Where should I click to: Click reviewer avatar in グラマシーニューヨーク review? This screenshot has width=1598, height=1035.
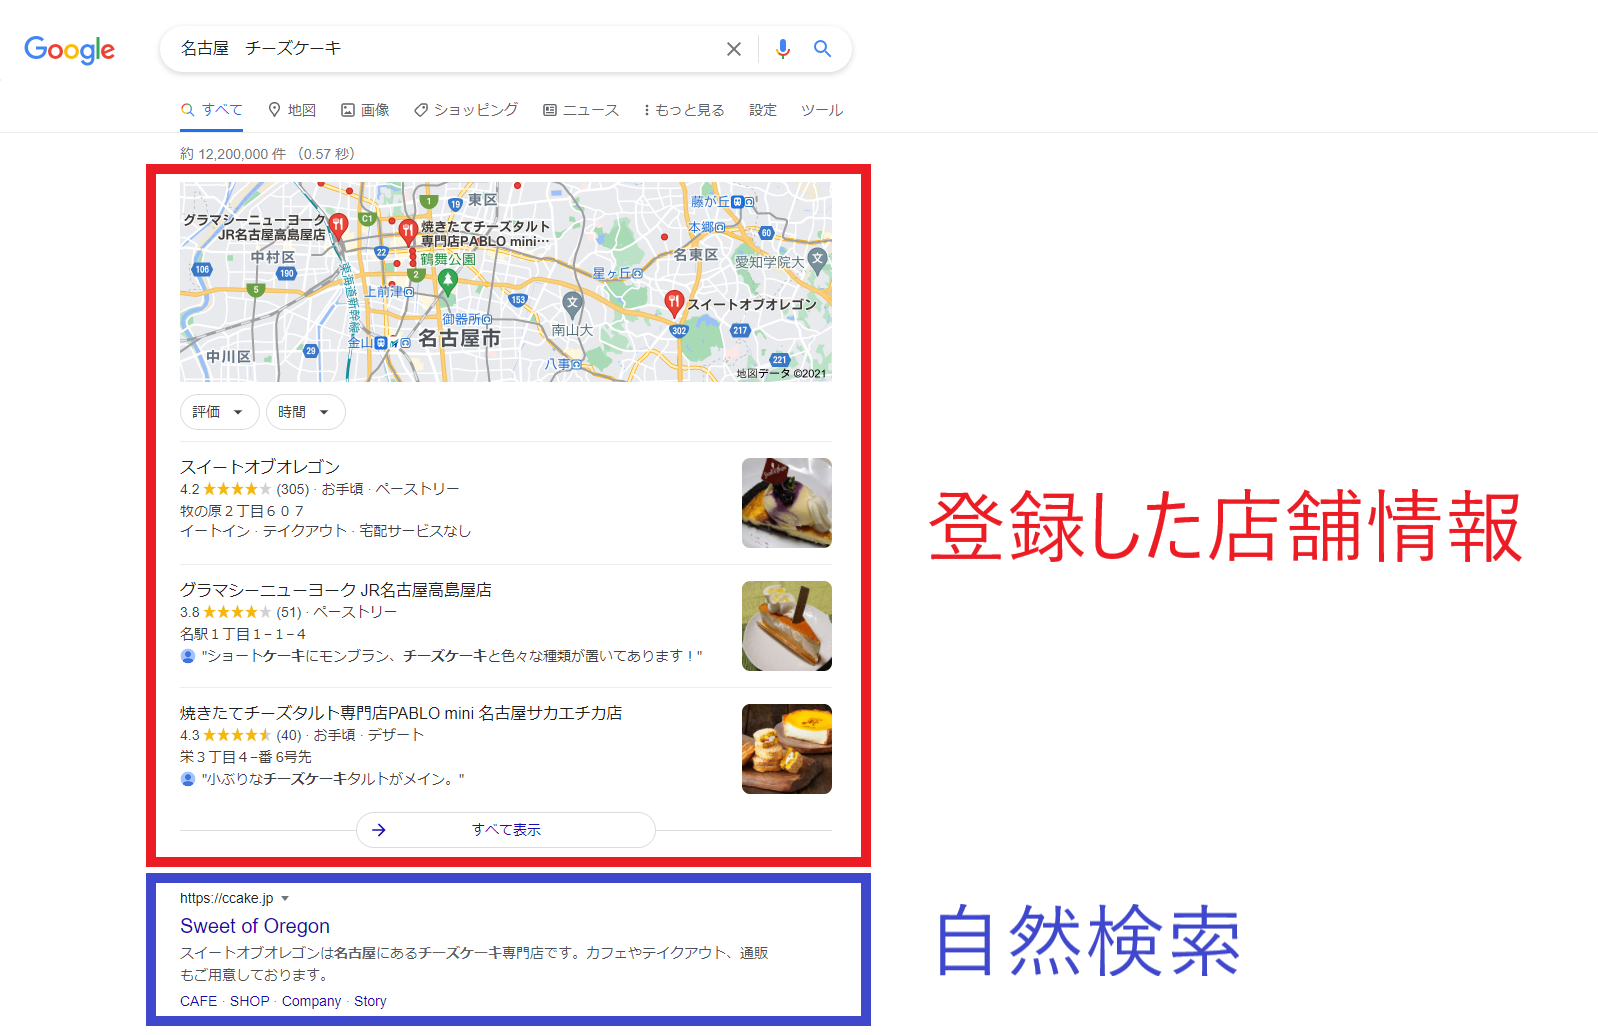point(188,656)
